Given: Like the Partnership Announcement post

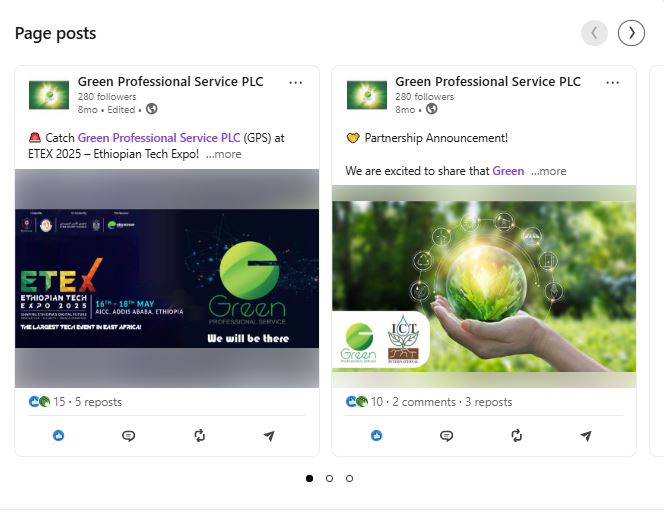Looking at the screenshot, I should (376, 435).
